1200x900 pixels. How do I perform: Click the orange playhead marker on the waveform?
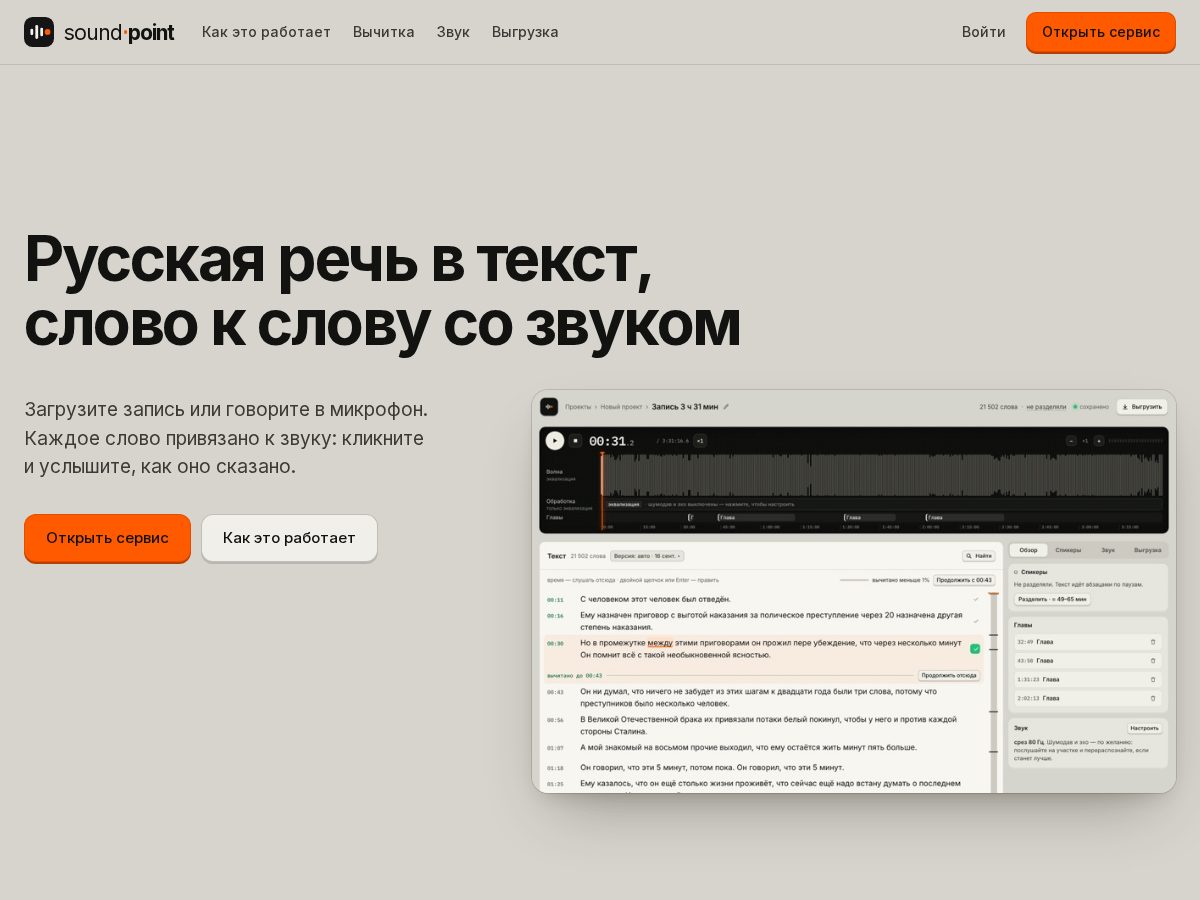pyautogui.click(x=602, y=490)
